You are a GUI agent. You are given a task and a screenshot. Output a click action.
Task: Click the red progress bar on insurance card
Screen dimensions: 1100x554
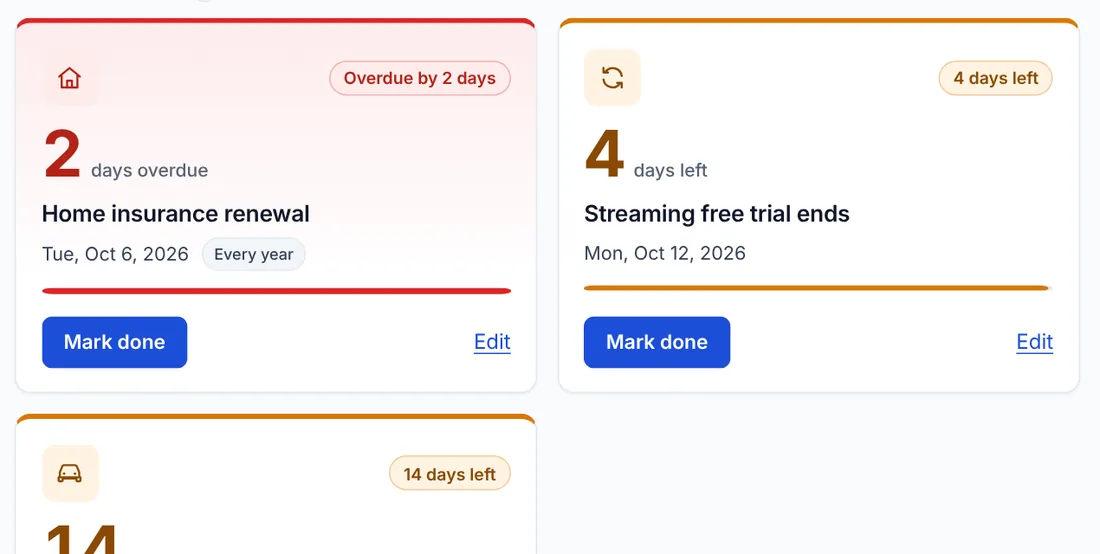276,290
